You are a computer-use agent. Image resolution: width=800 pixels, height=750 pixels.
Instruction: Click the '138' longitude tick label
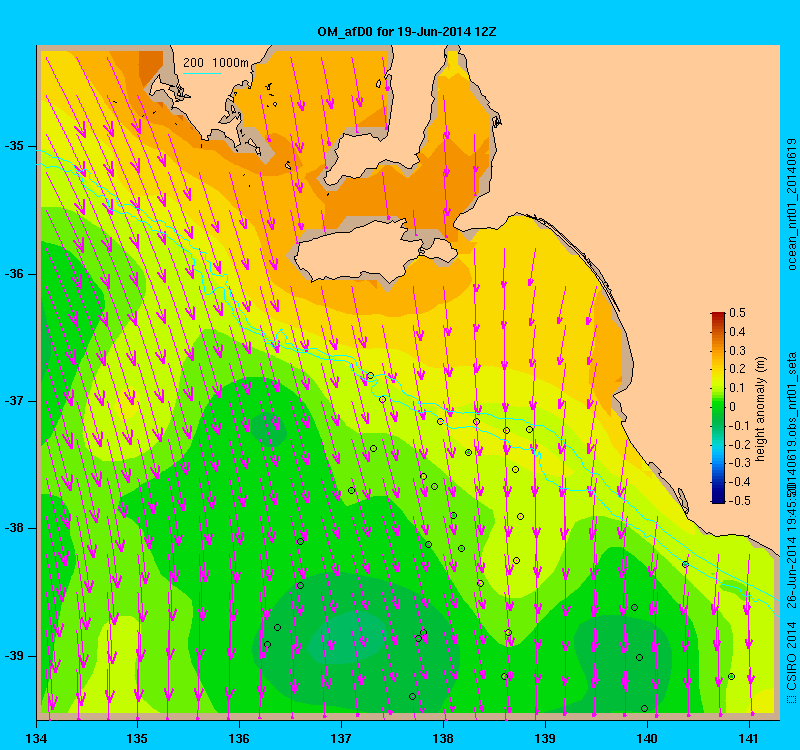[x=443, y=738]
